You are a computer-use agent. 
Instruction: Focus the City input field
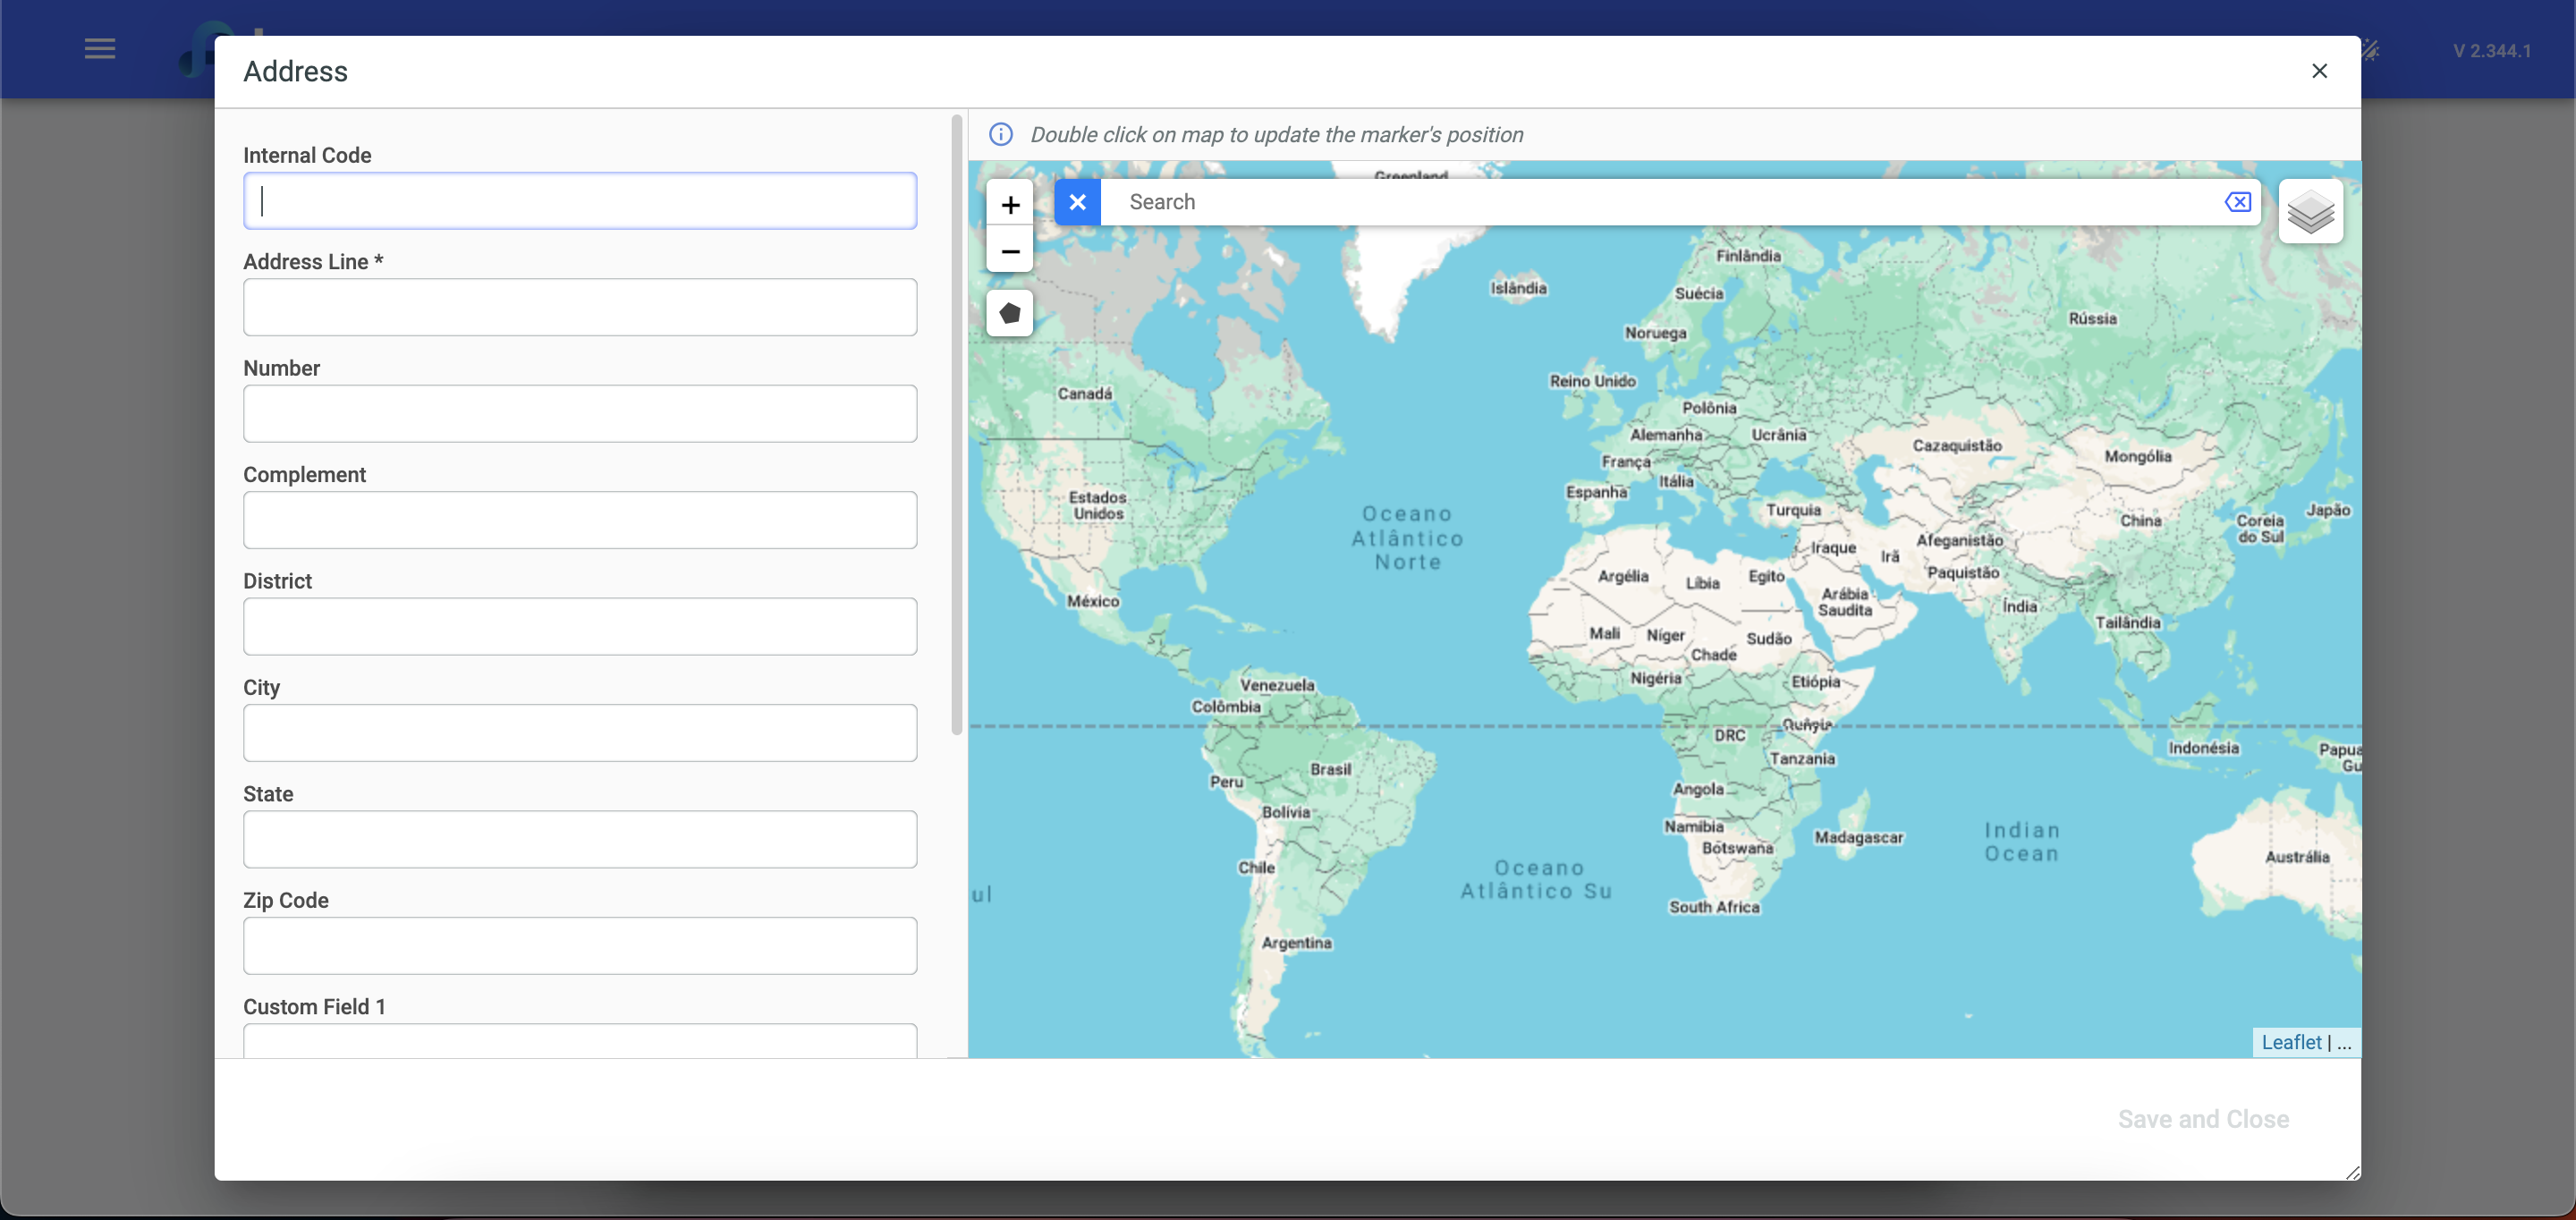(x=580, y=733)
